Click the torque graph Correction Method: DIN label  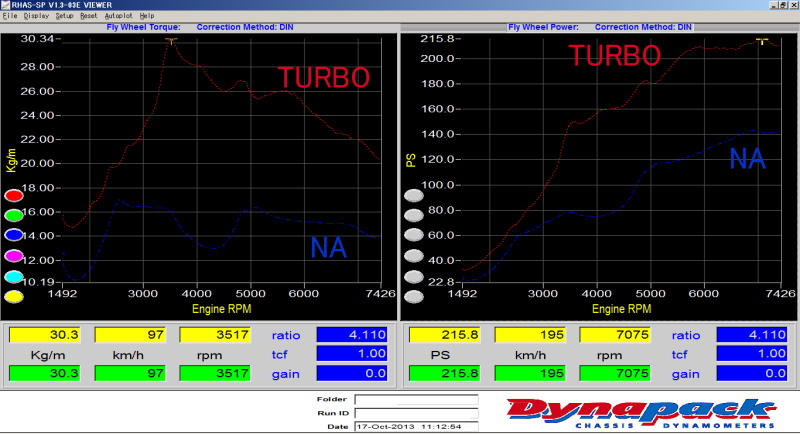(x=245, y=27)
